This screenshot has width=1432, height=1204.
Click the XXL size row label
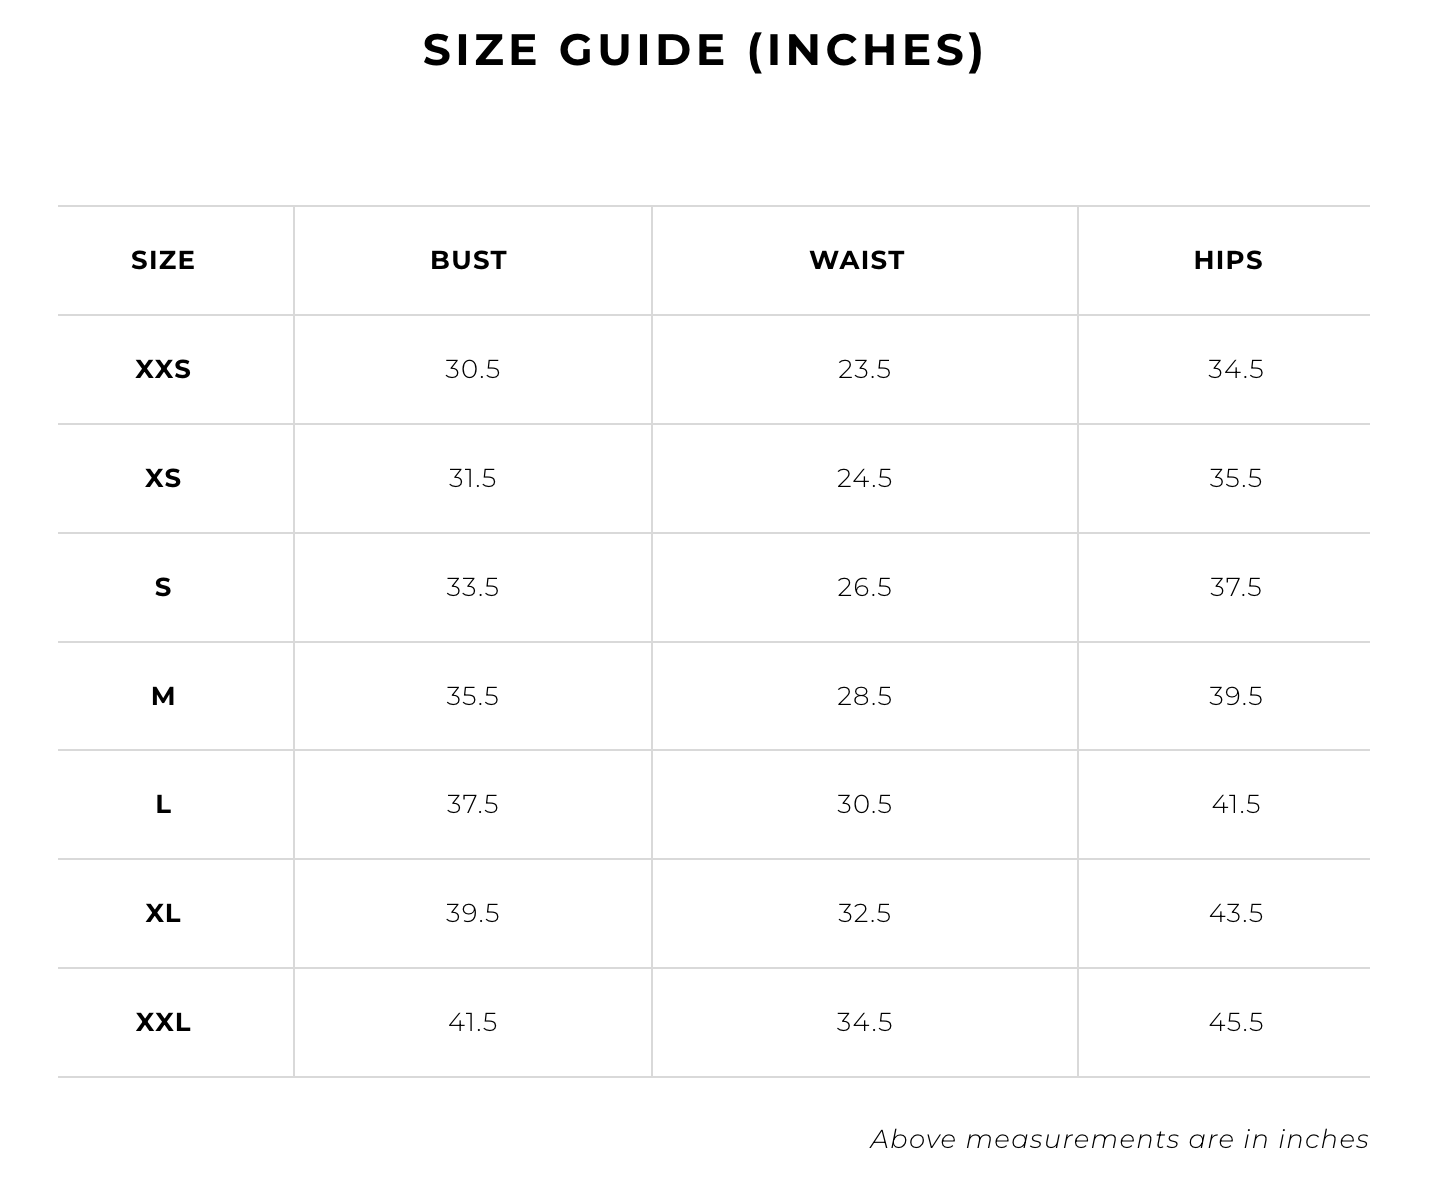pos(163,1022)
